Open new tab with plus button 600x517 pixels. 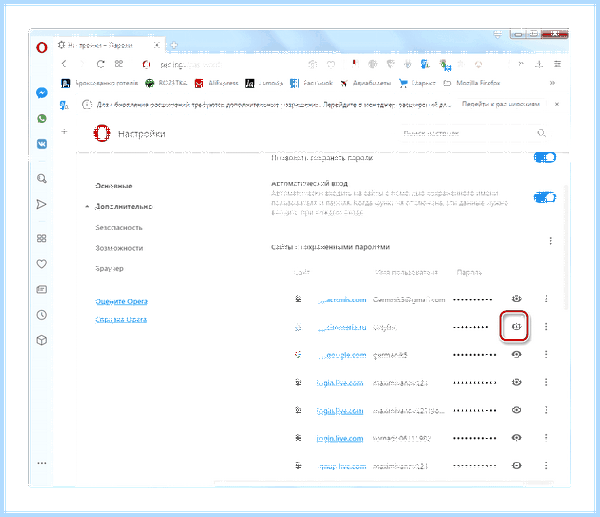click(174, 45)
